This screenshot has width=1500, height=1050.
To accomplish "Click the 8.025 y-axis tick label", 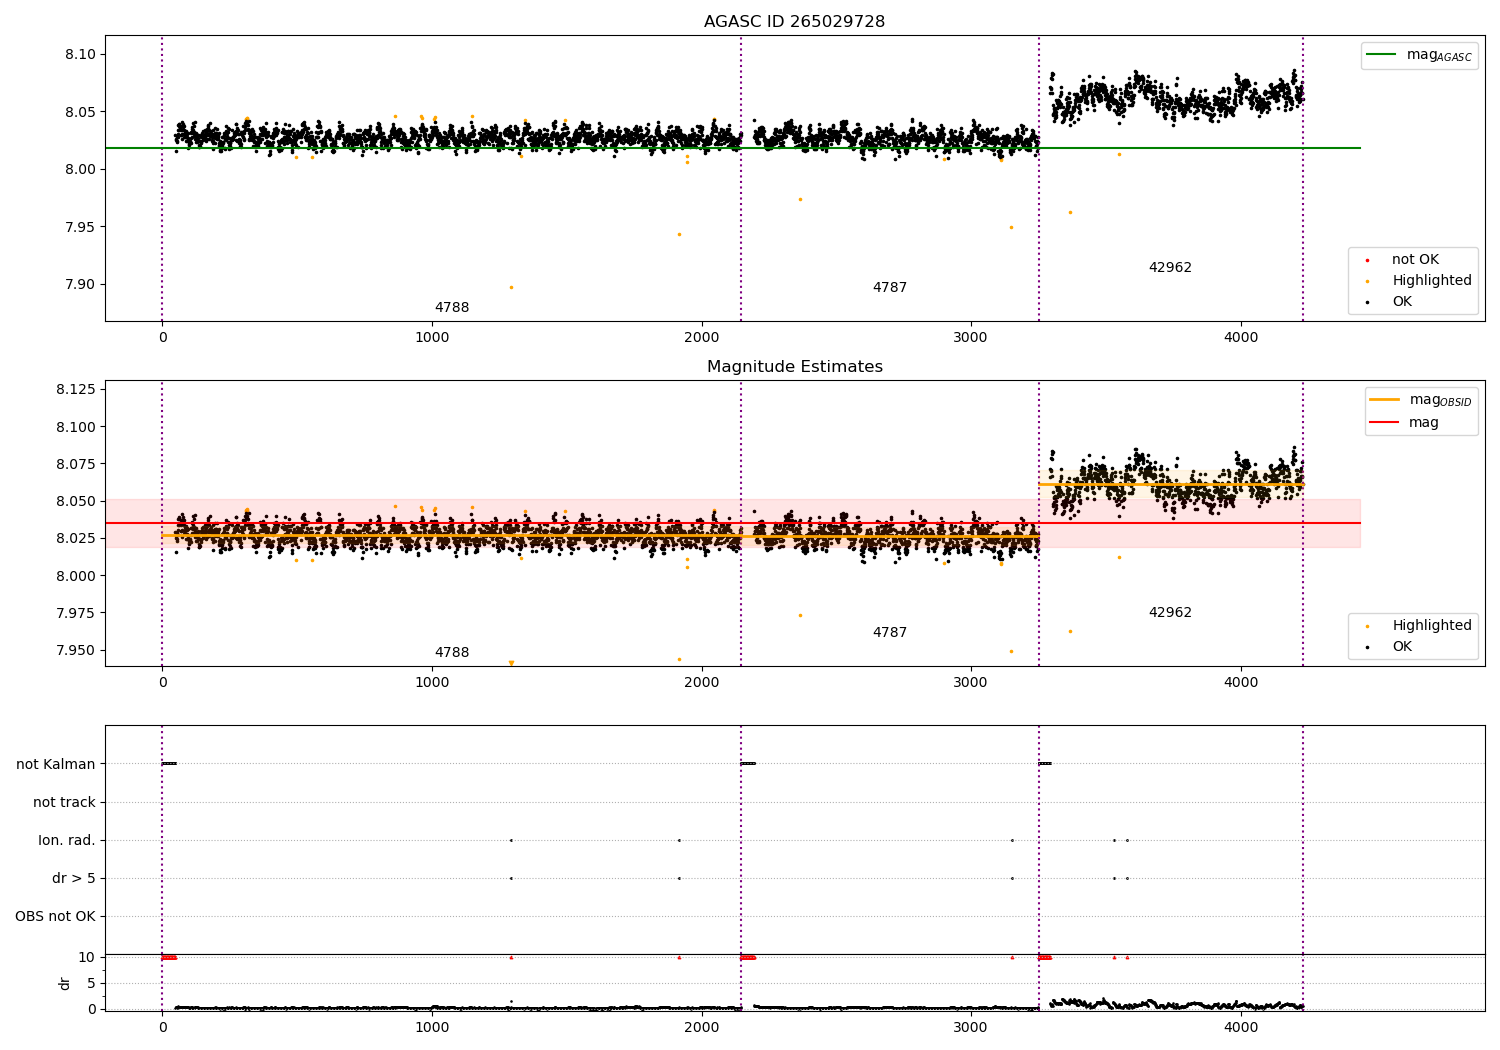I will point(77,538).
